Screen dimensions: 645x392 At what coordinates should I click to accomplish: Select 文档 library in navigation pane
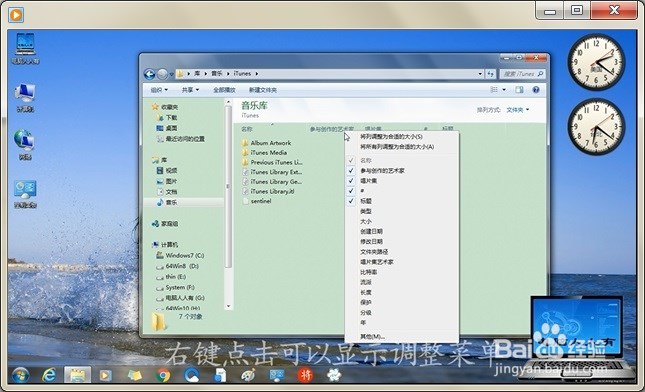click(167, 192)
